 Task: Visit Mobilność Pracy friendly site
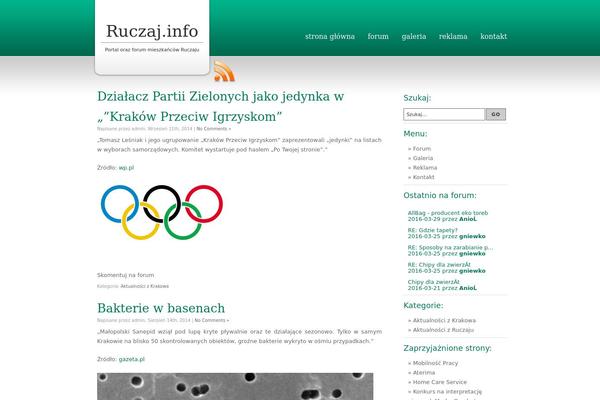435,363
